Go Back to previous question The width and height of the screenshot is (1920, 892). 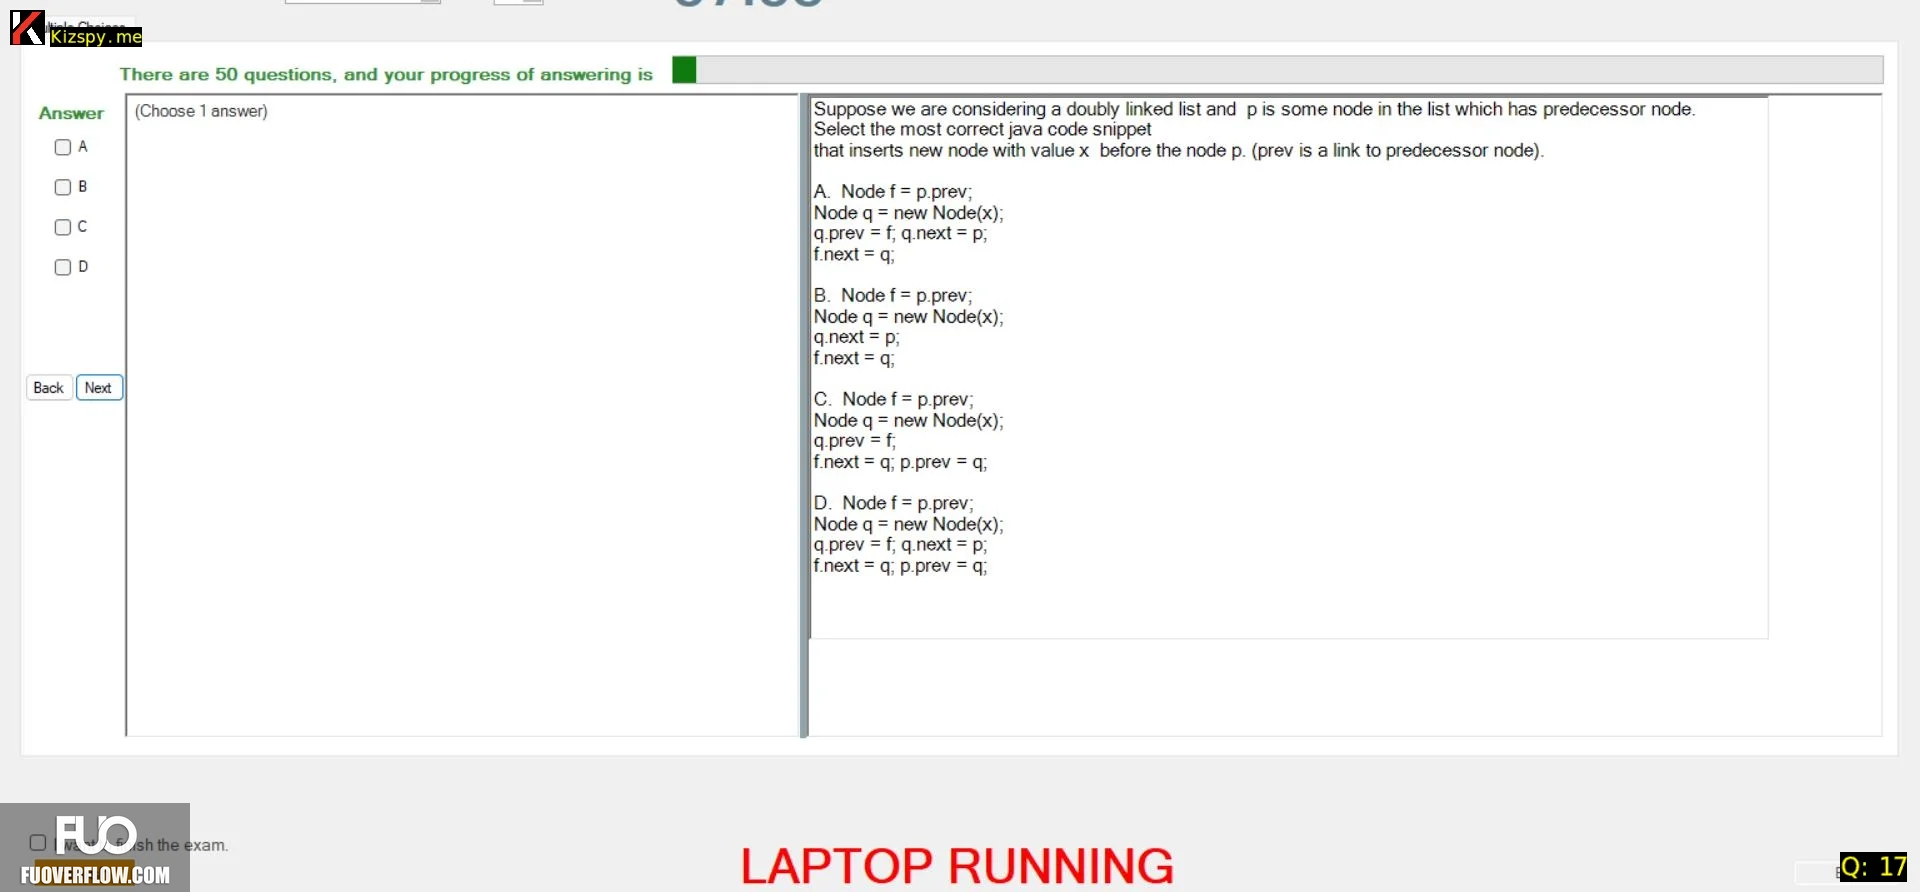49,388
